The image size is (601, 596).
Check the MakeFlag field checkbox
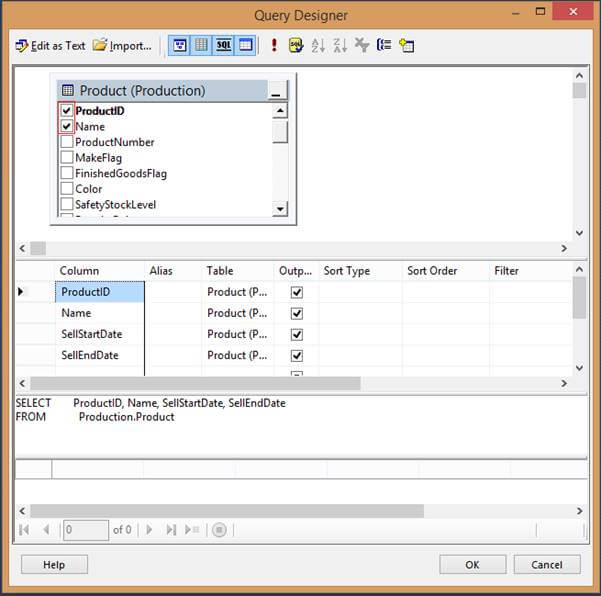coord(67,158)
